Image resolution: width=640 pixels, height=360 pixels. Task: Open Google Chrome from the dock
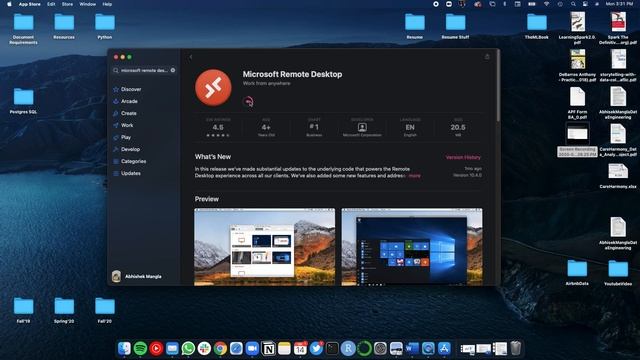[220, 348]
